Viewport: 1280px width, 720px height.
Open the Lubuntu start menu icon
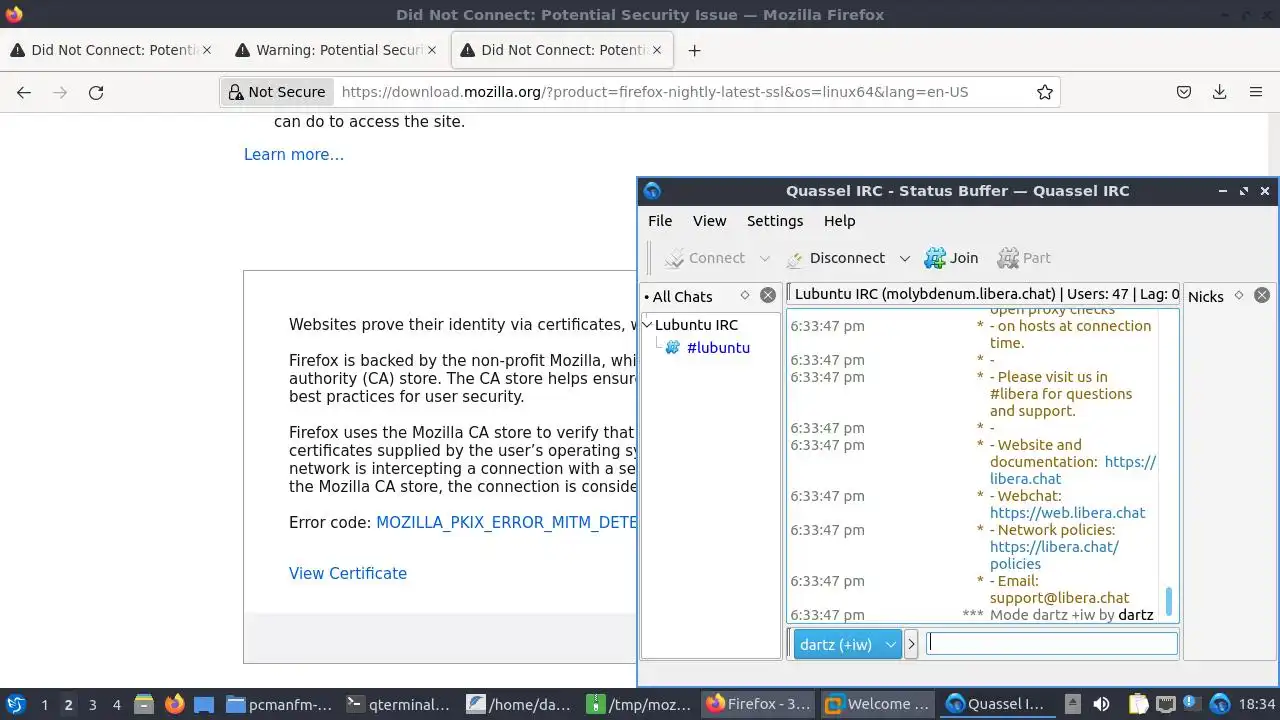point(15,704)
